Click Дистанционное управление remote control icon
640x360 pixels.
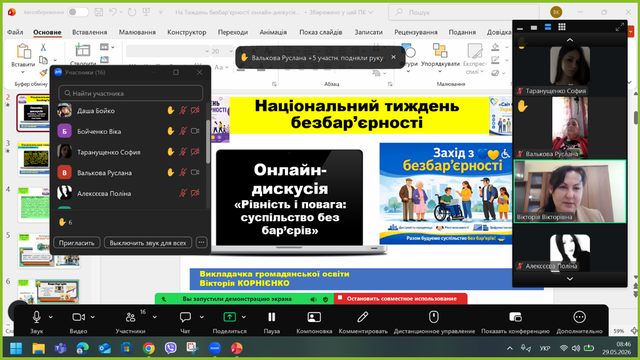(x=433, y=317)
